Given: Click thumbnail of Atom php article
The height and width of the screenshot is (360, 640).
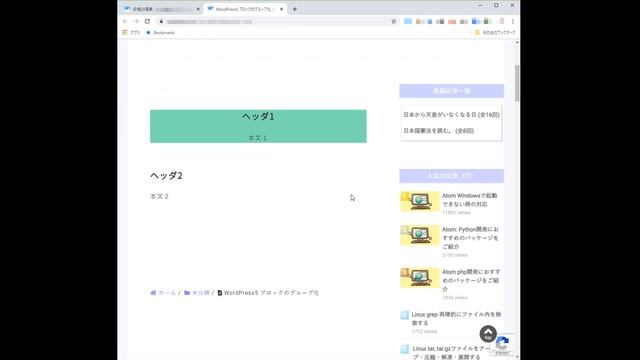Looking at the screenshot, I should 420,278.
